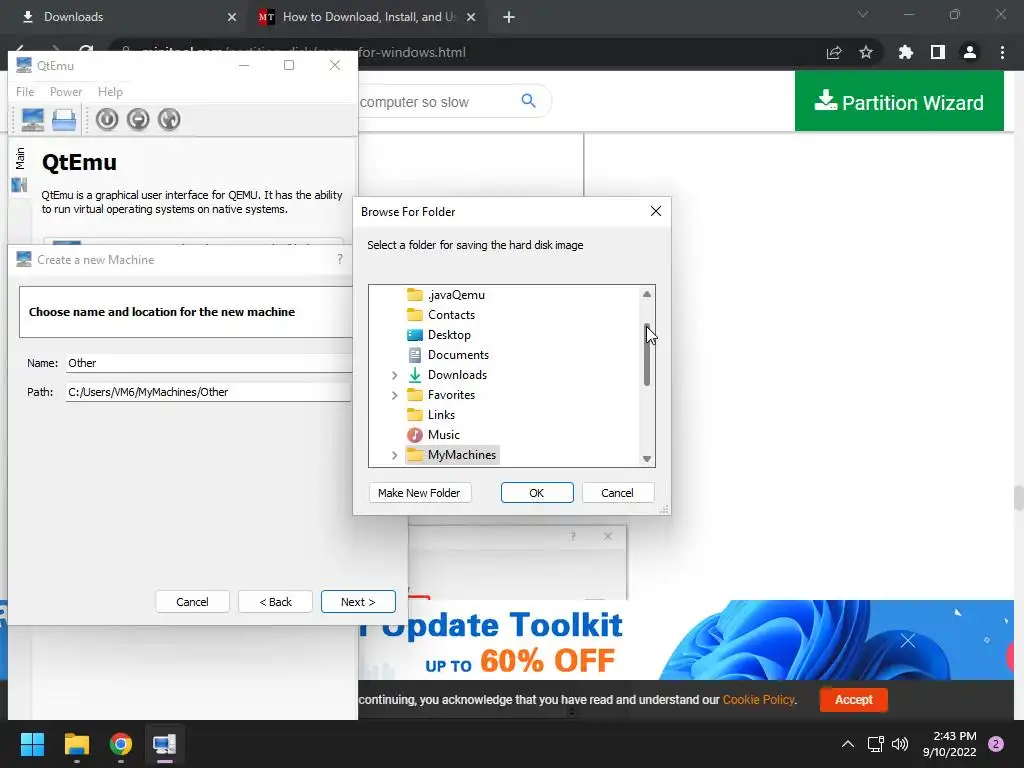This screenshot has width=1024, height=768.
Task: Open the File menu in QtEmu
Action: 25,92
